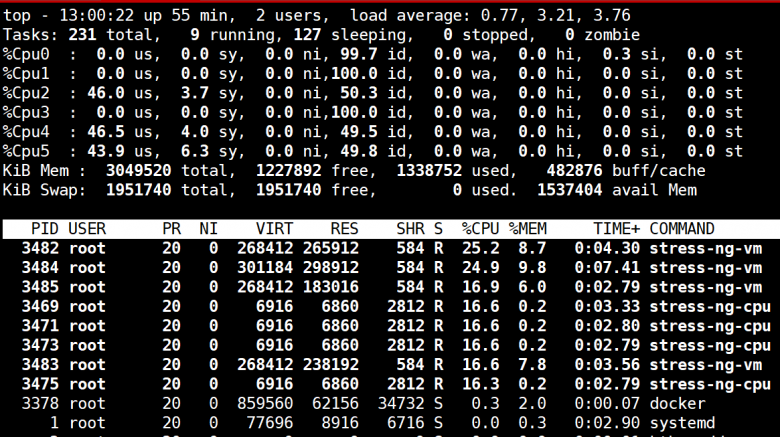Select stress-ng-cpu process PID 3469

(391, 306)
